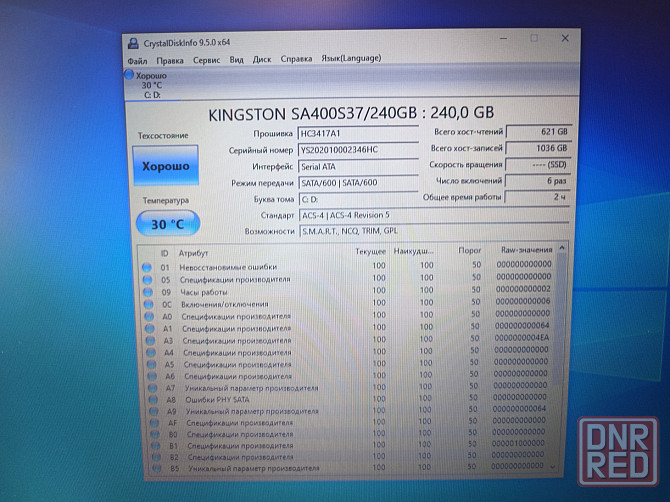Click the transfer mode field SATA/600 | SATA/600
This screenshot has width=670, height=502.
click(358, 182)
